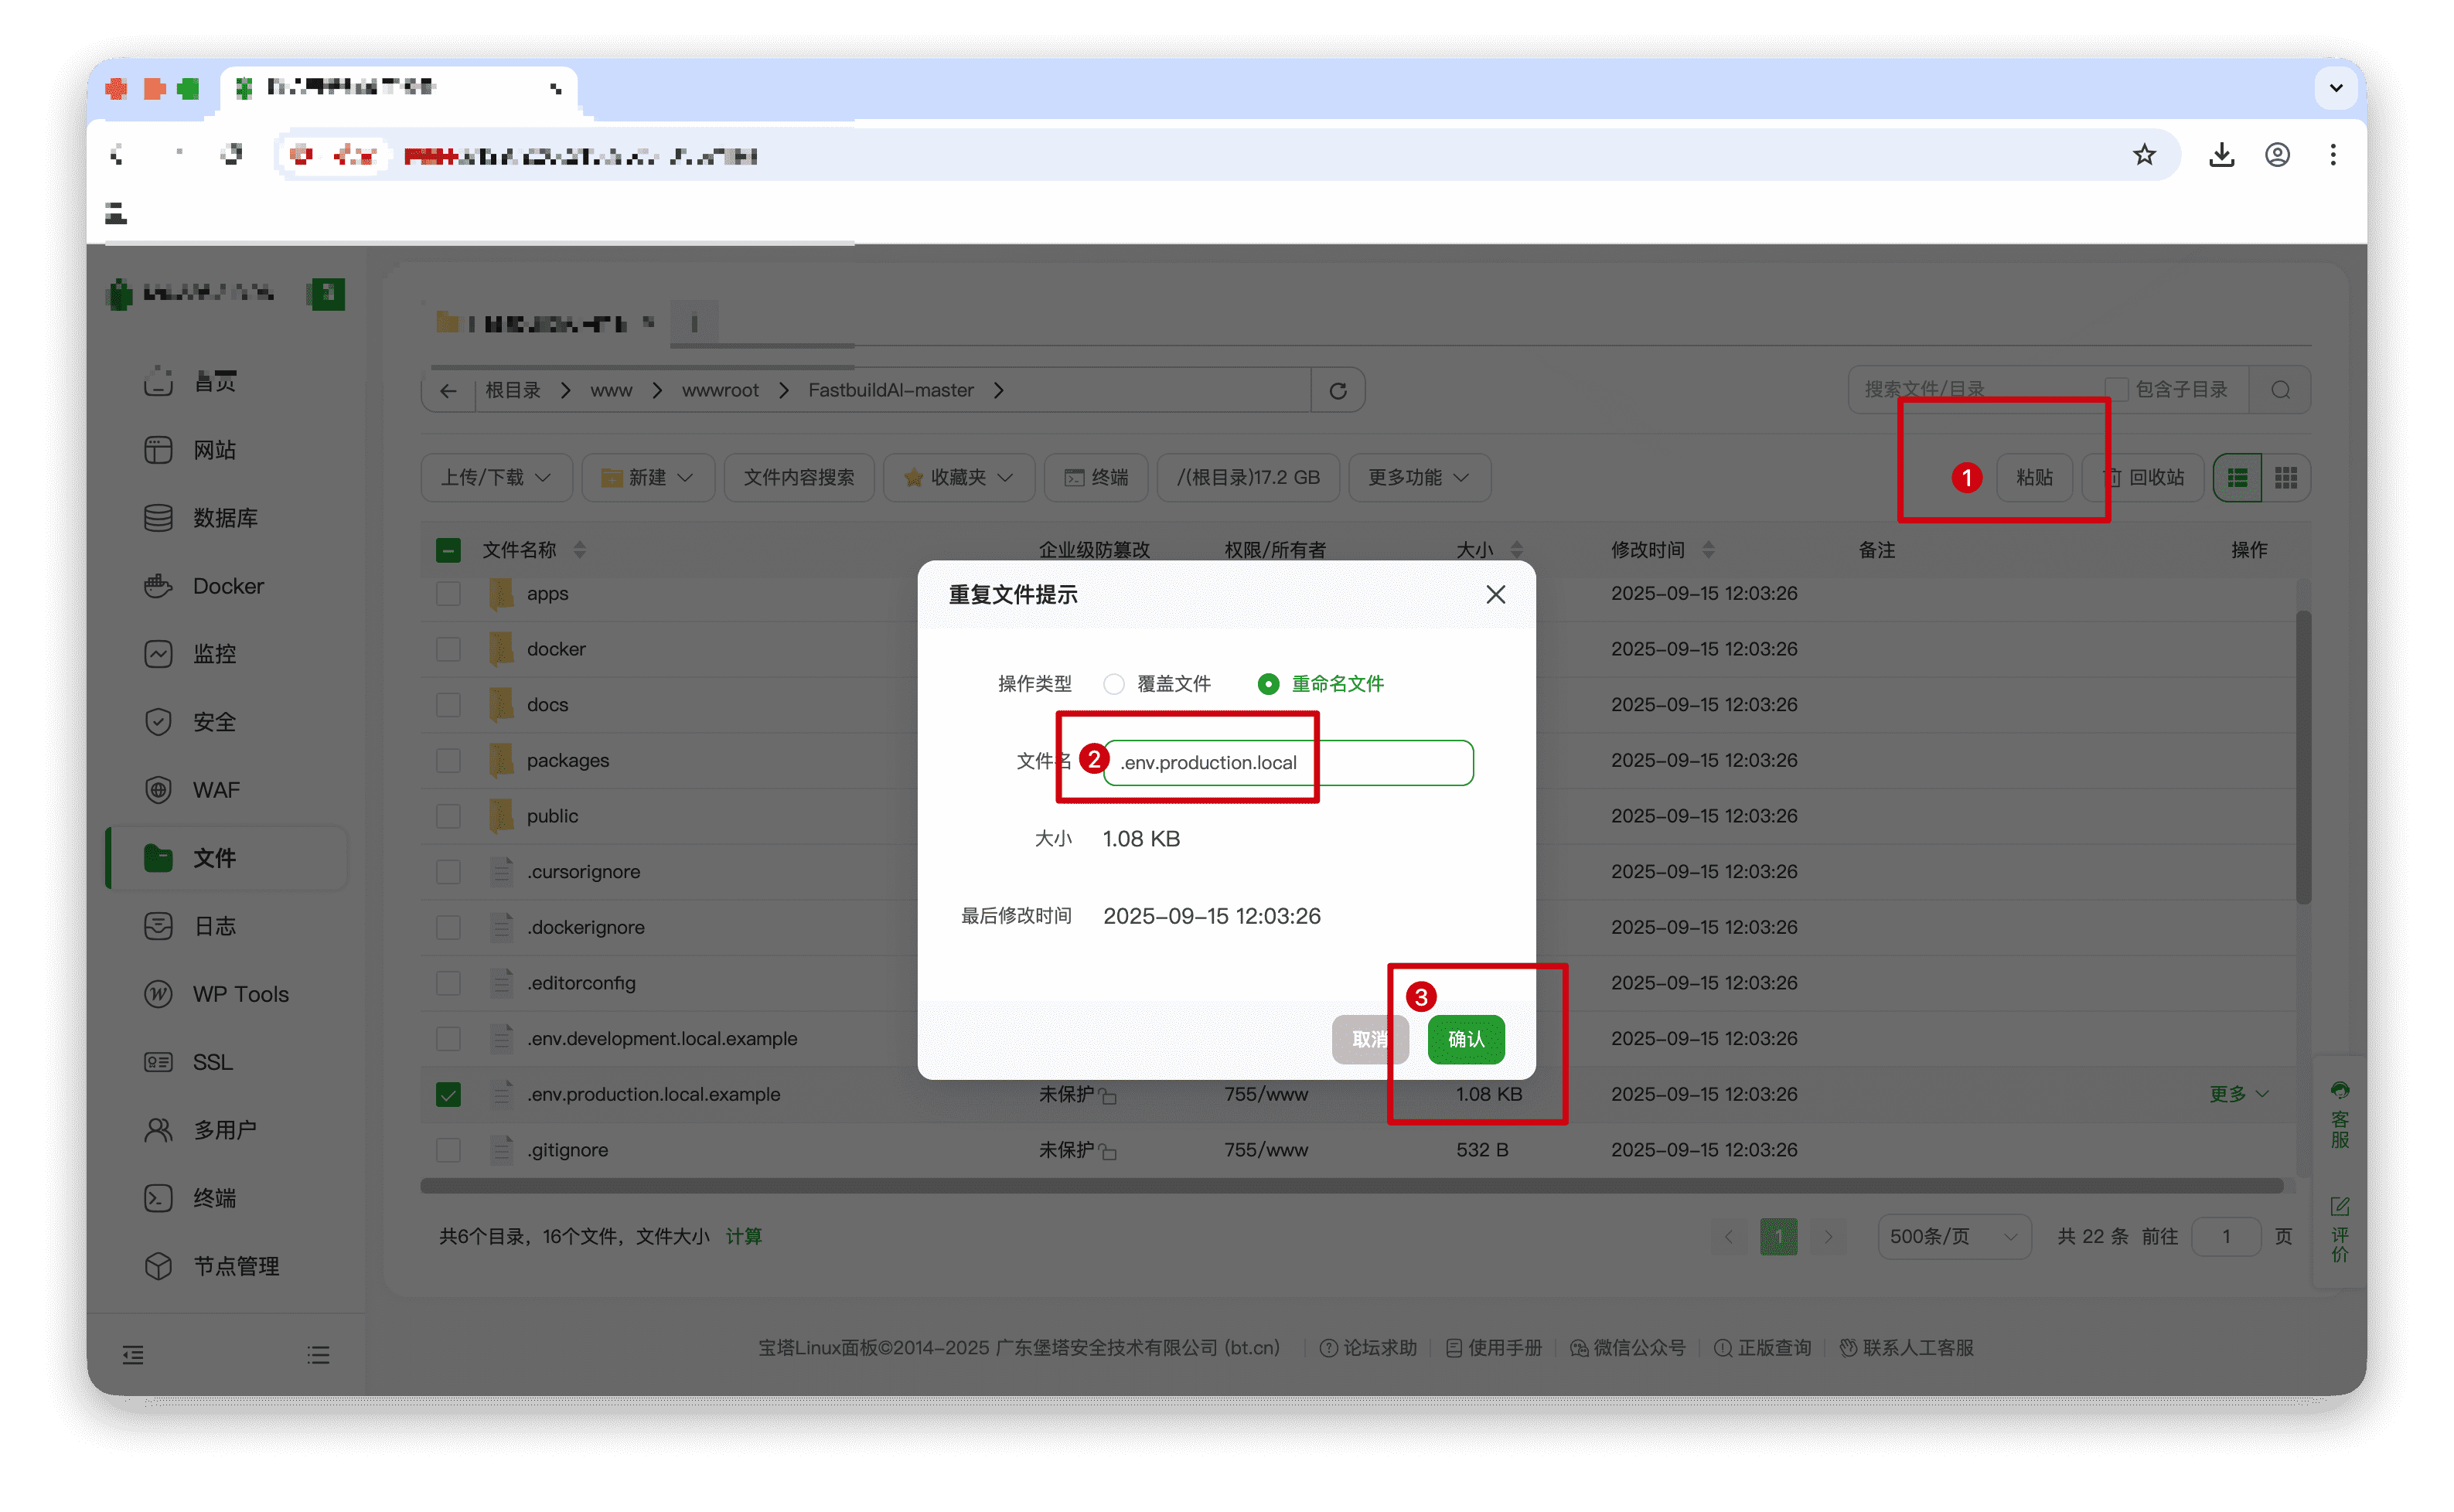Viewport: 2454px width, 1512px height.
Task: Open the 数据库 (Database) sidebar section
Action: (226, 517)
